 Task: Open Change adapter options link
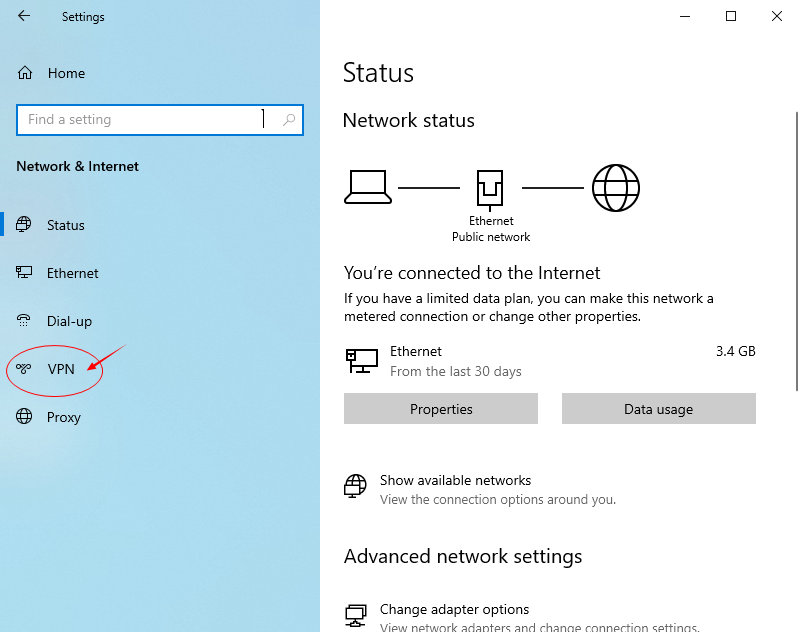454,609
